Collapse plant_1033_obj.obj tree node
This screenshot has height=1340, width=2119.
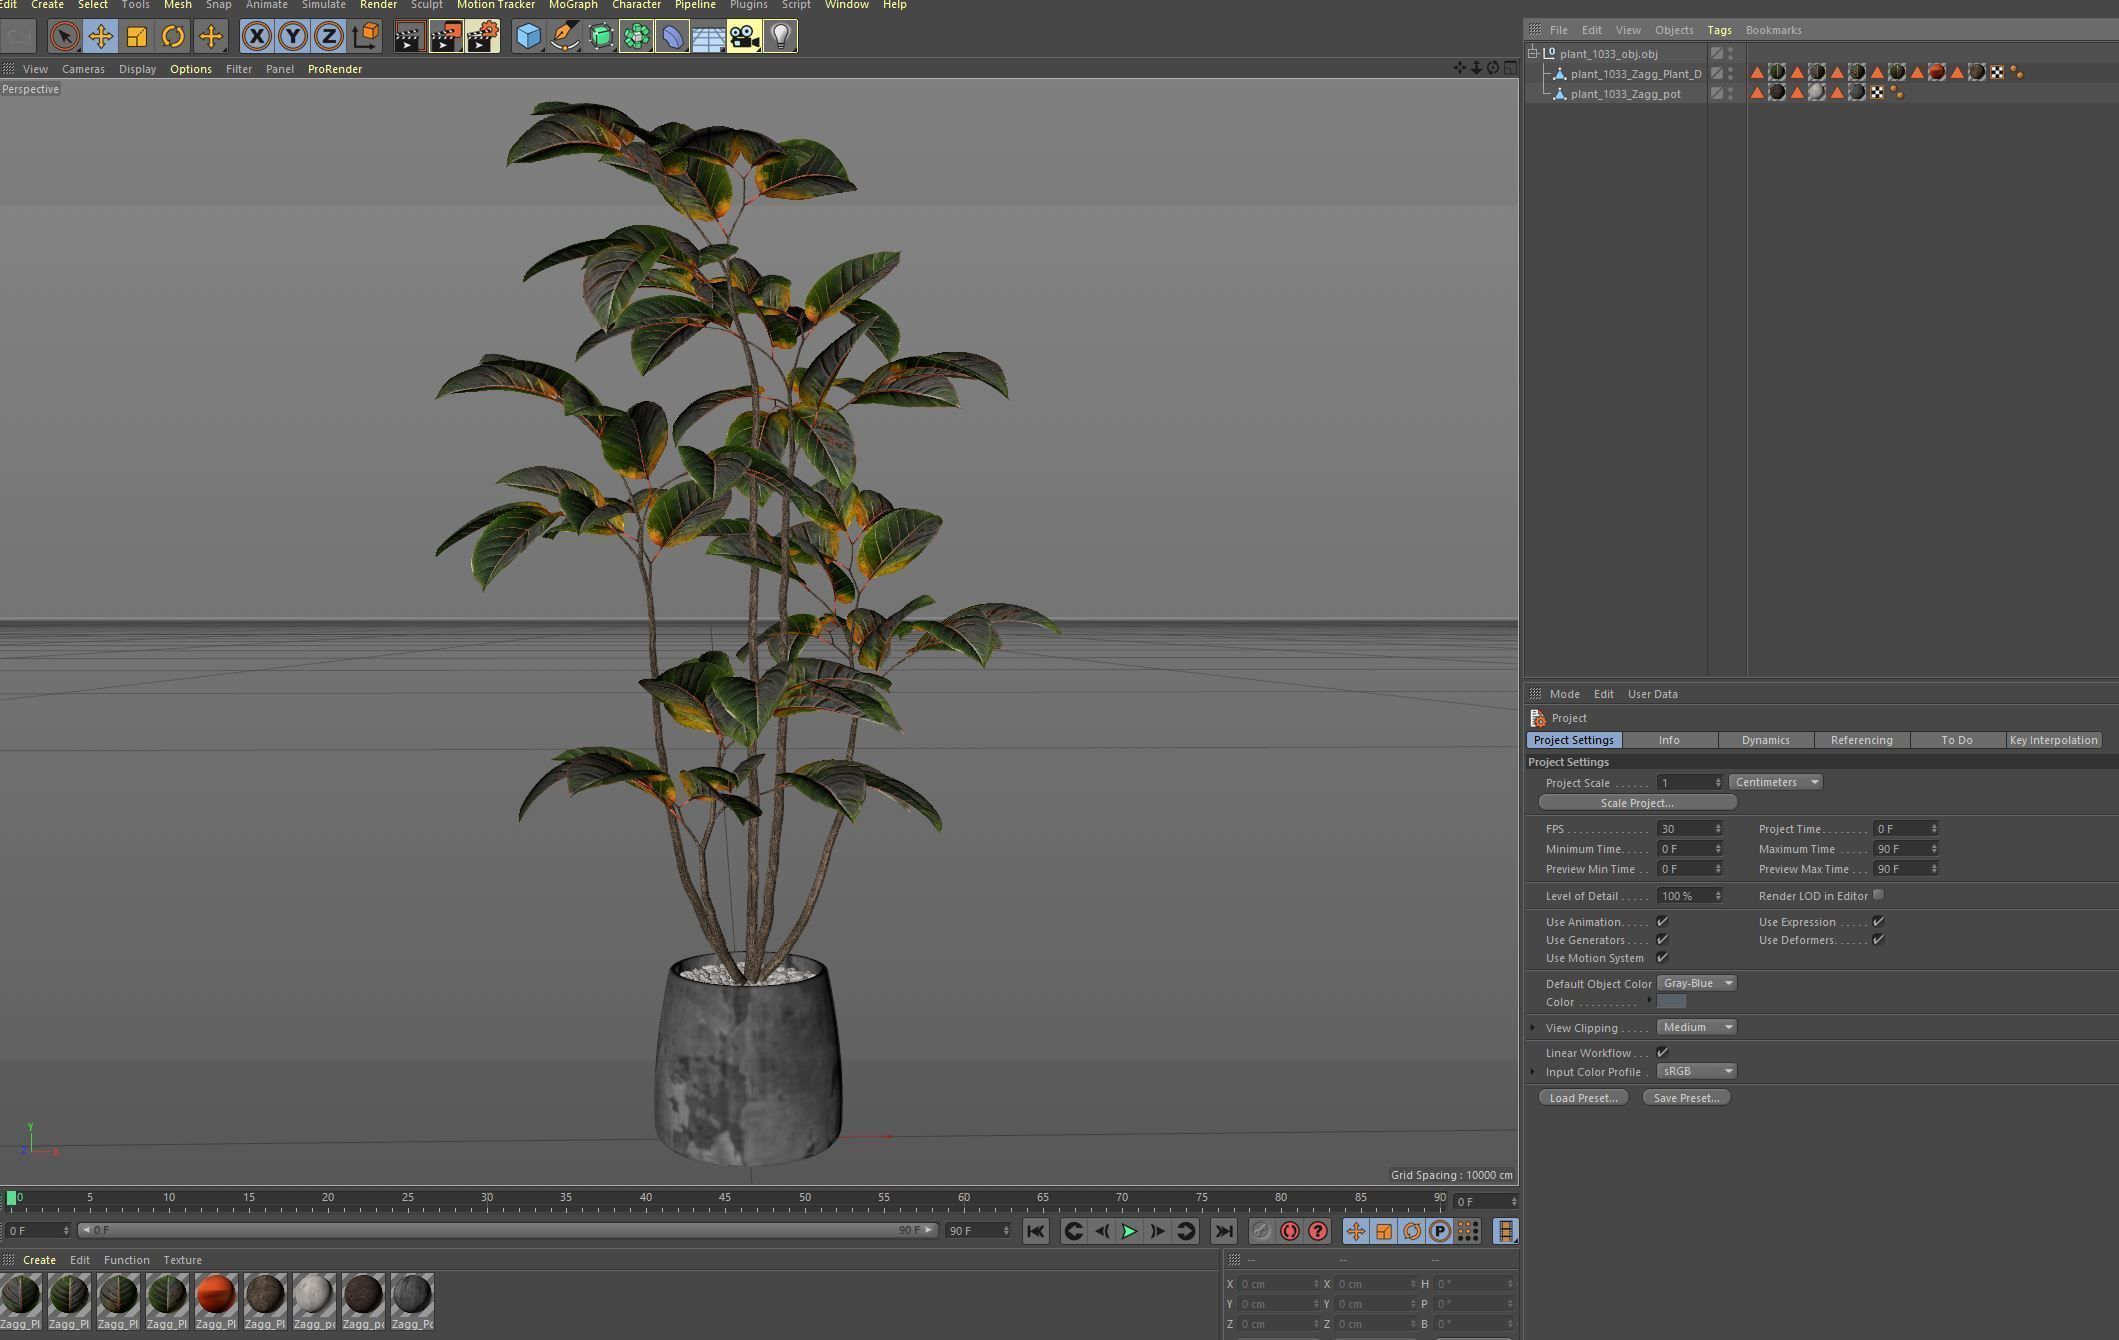click(1533, 53)
